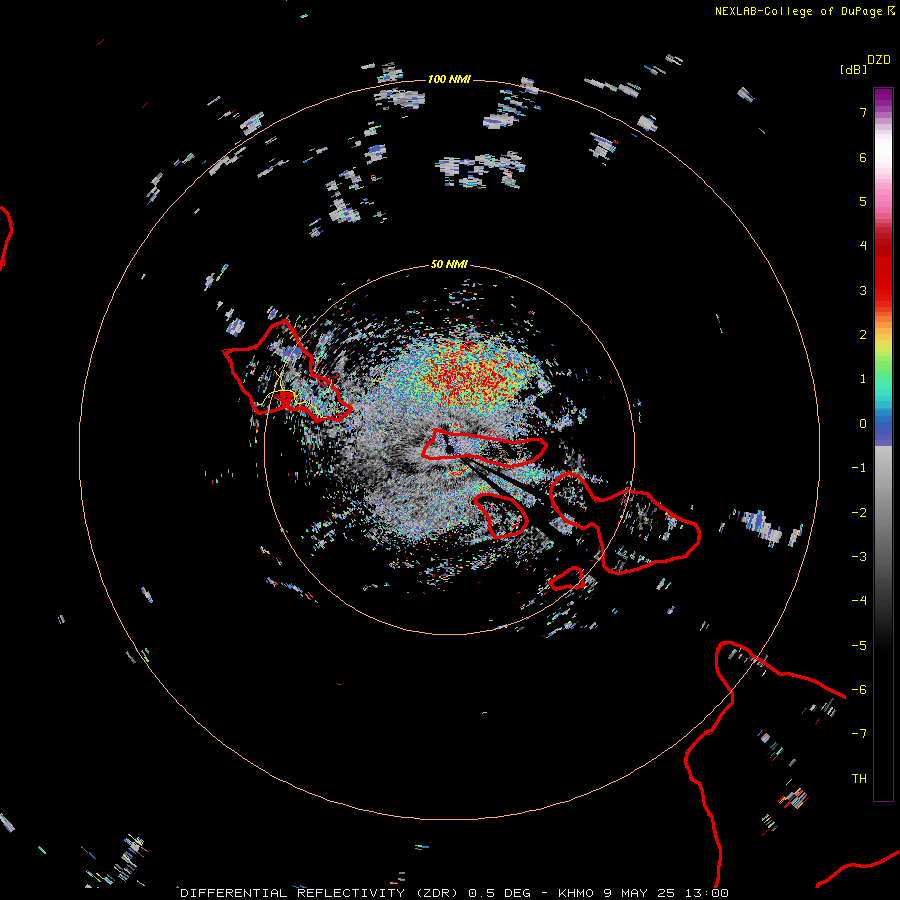Select the -6 tick label on color scale
Screen dimensions: 900x900
click(859, 690)
